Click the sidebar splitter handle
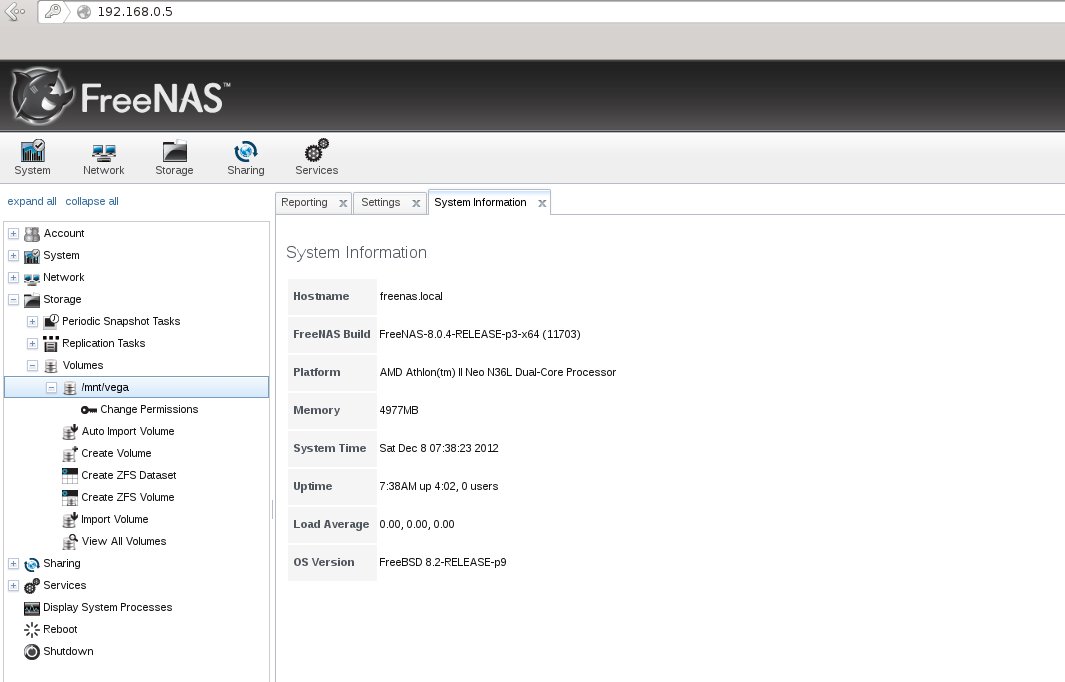 (x=272, y=509)
